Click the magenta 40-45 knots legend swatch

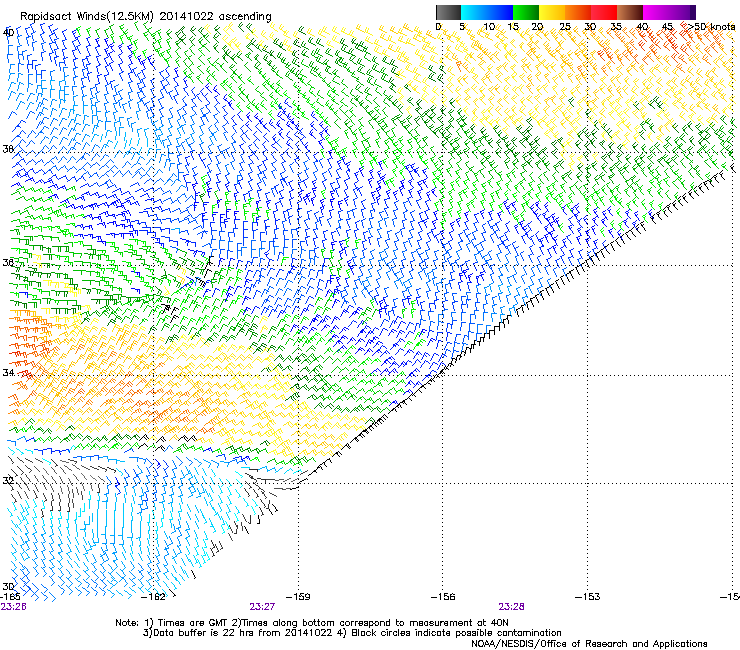[656, 12]
